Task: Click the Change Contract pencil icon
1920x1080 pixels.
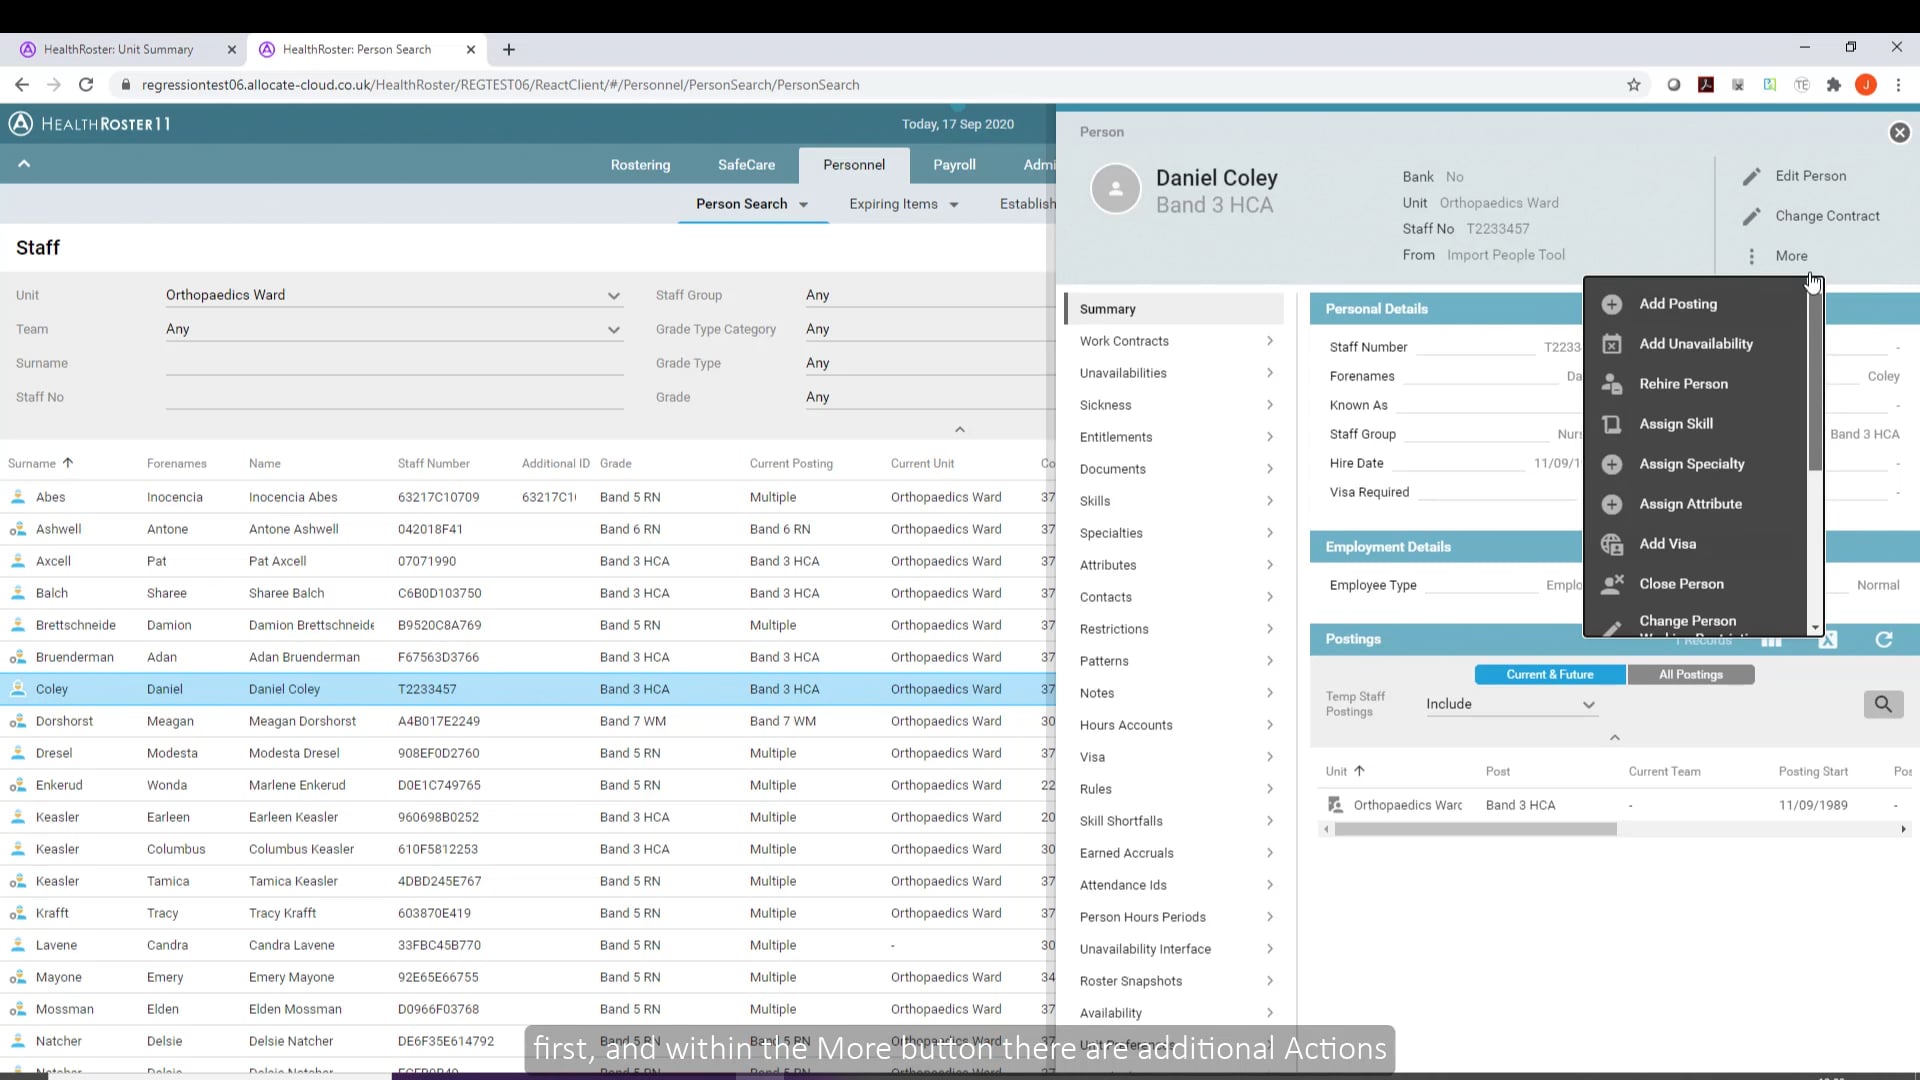Action: pyautogui.click(x=1751, y=217)
